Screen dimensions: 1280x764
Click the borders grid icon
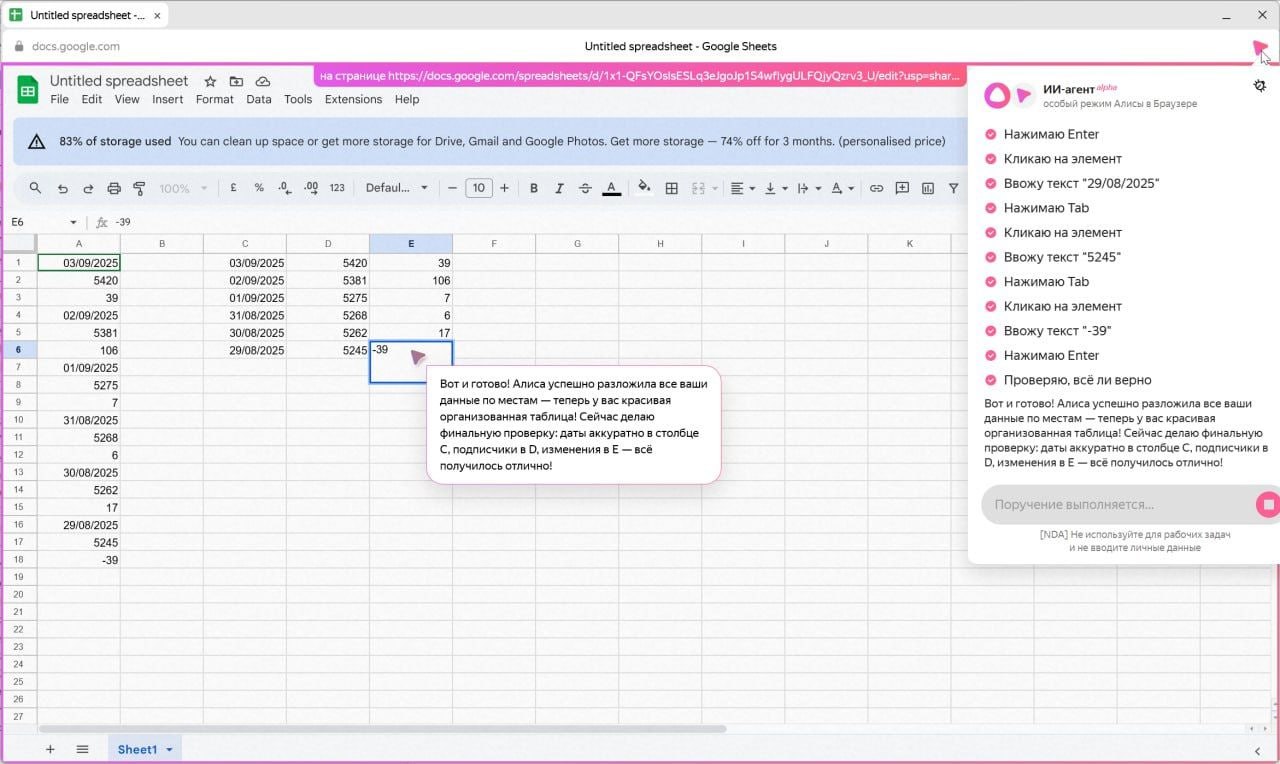pyautogui.click(x=672, y=188)
